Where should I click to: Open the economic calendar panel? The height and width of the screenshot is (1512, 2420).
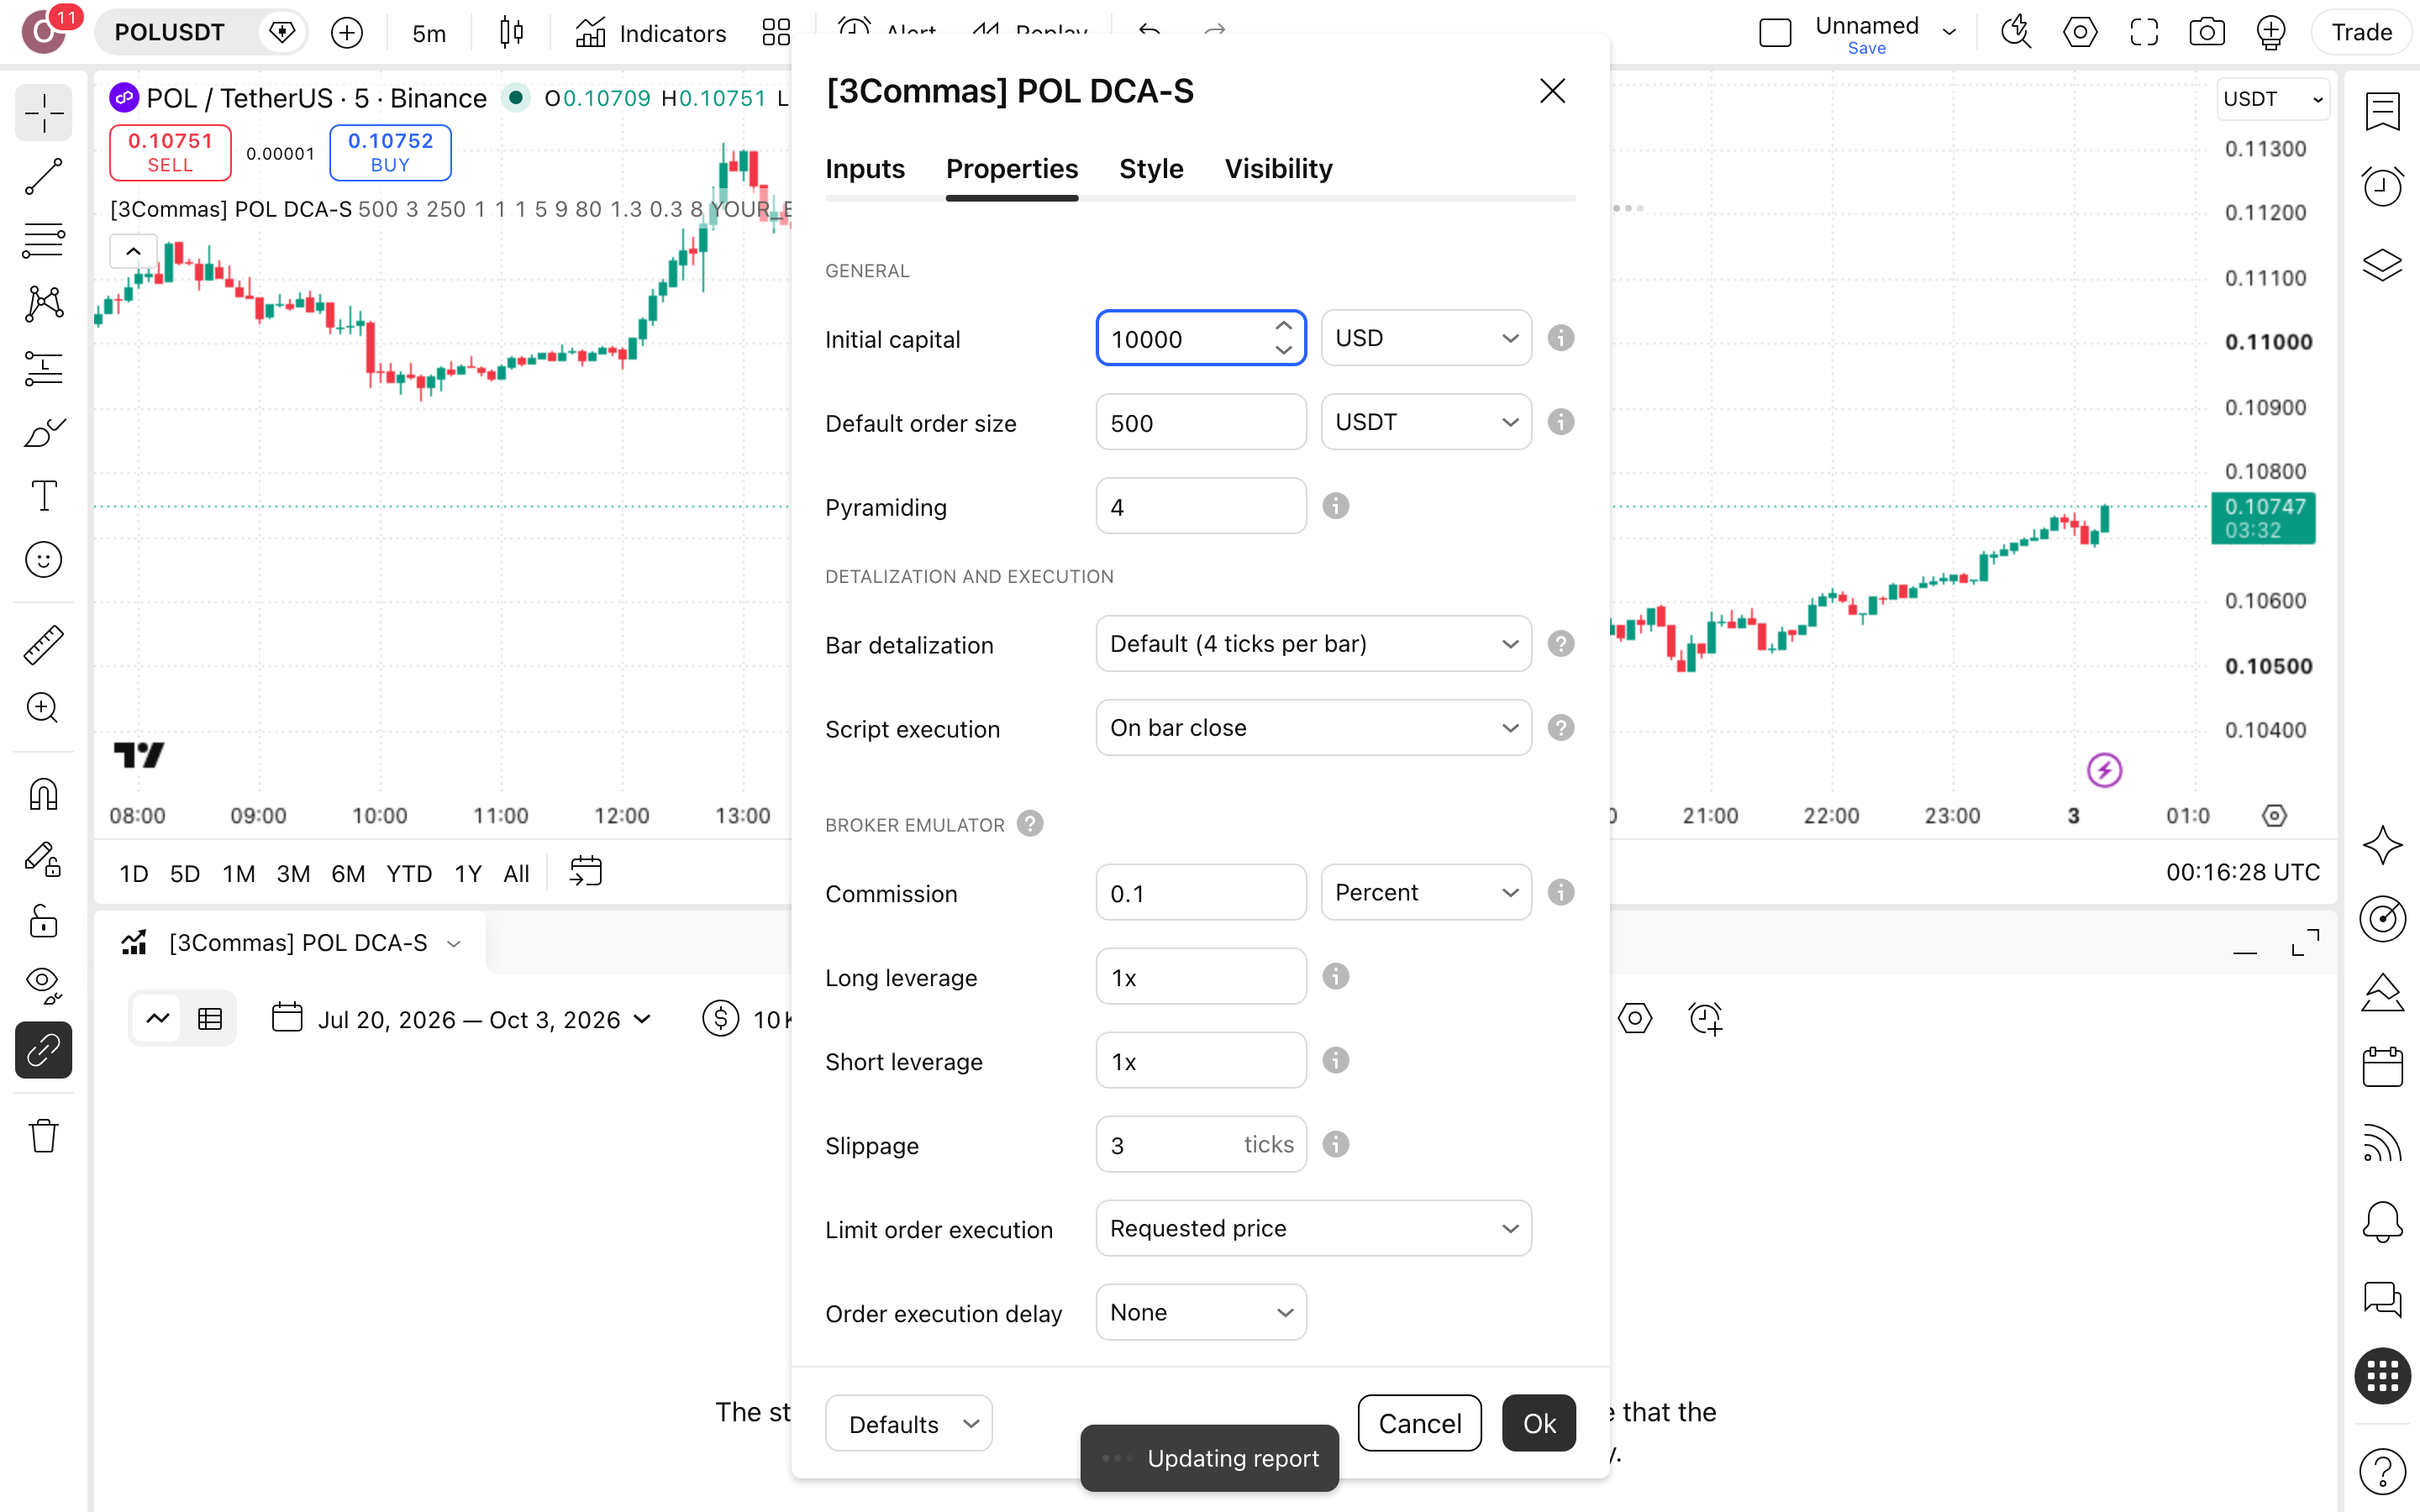2382,1068
